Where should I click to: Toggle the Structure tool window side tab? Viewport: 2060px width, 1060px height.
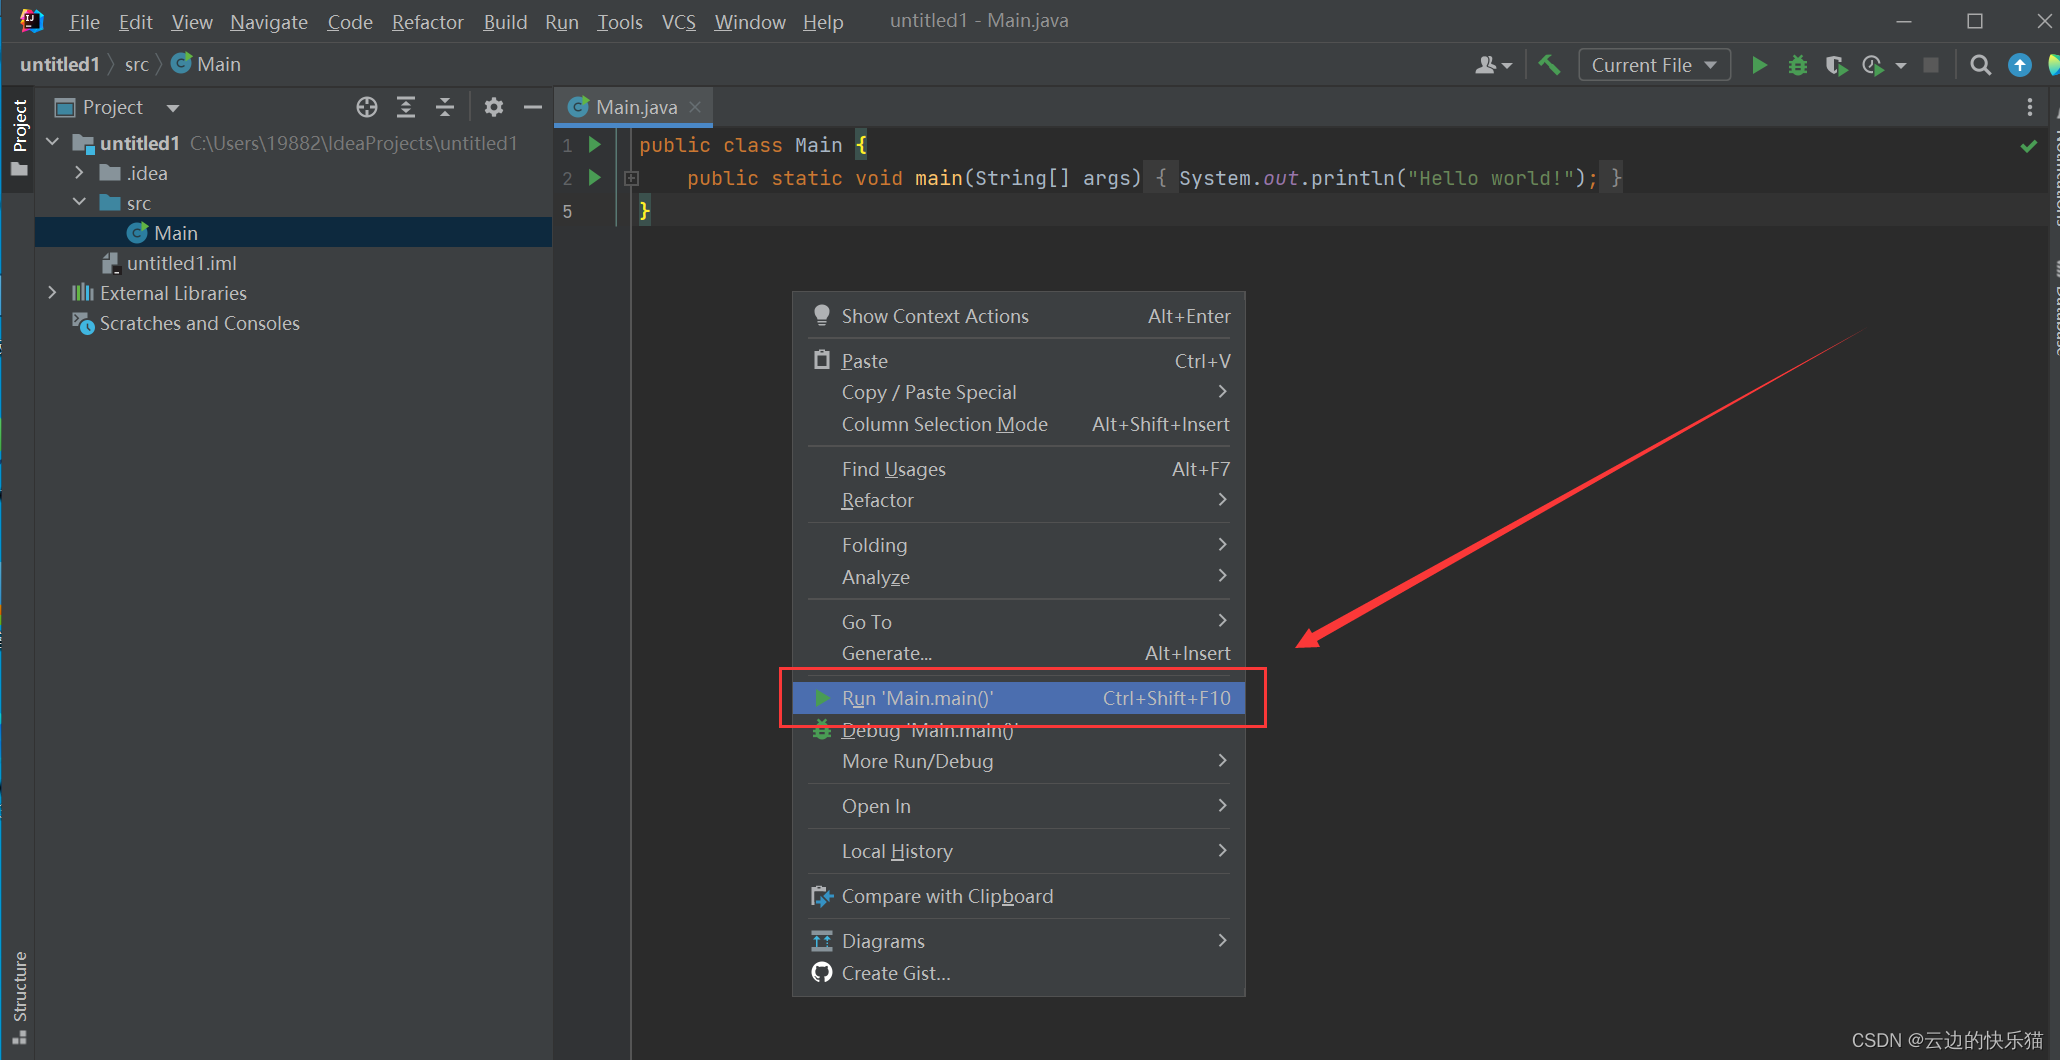coord(19,997)
